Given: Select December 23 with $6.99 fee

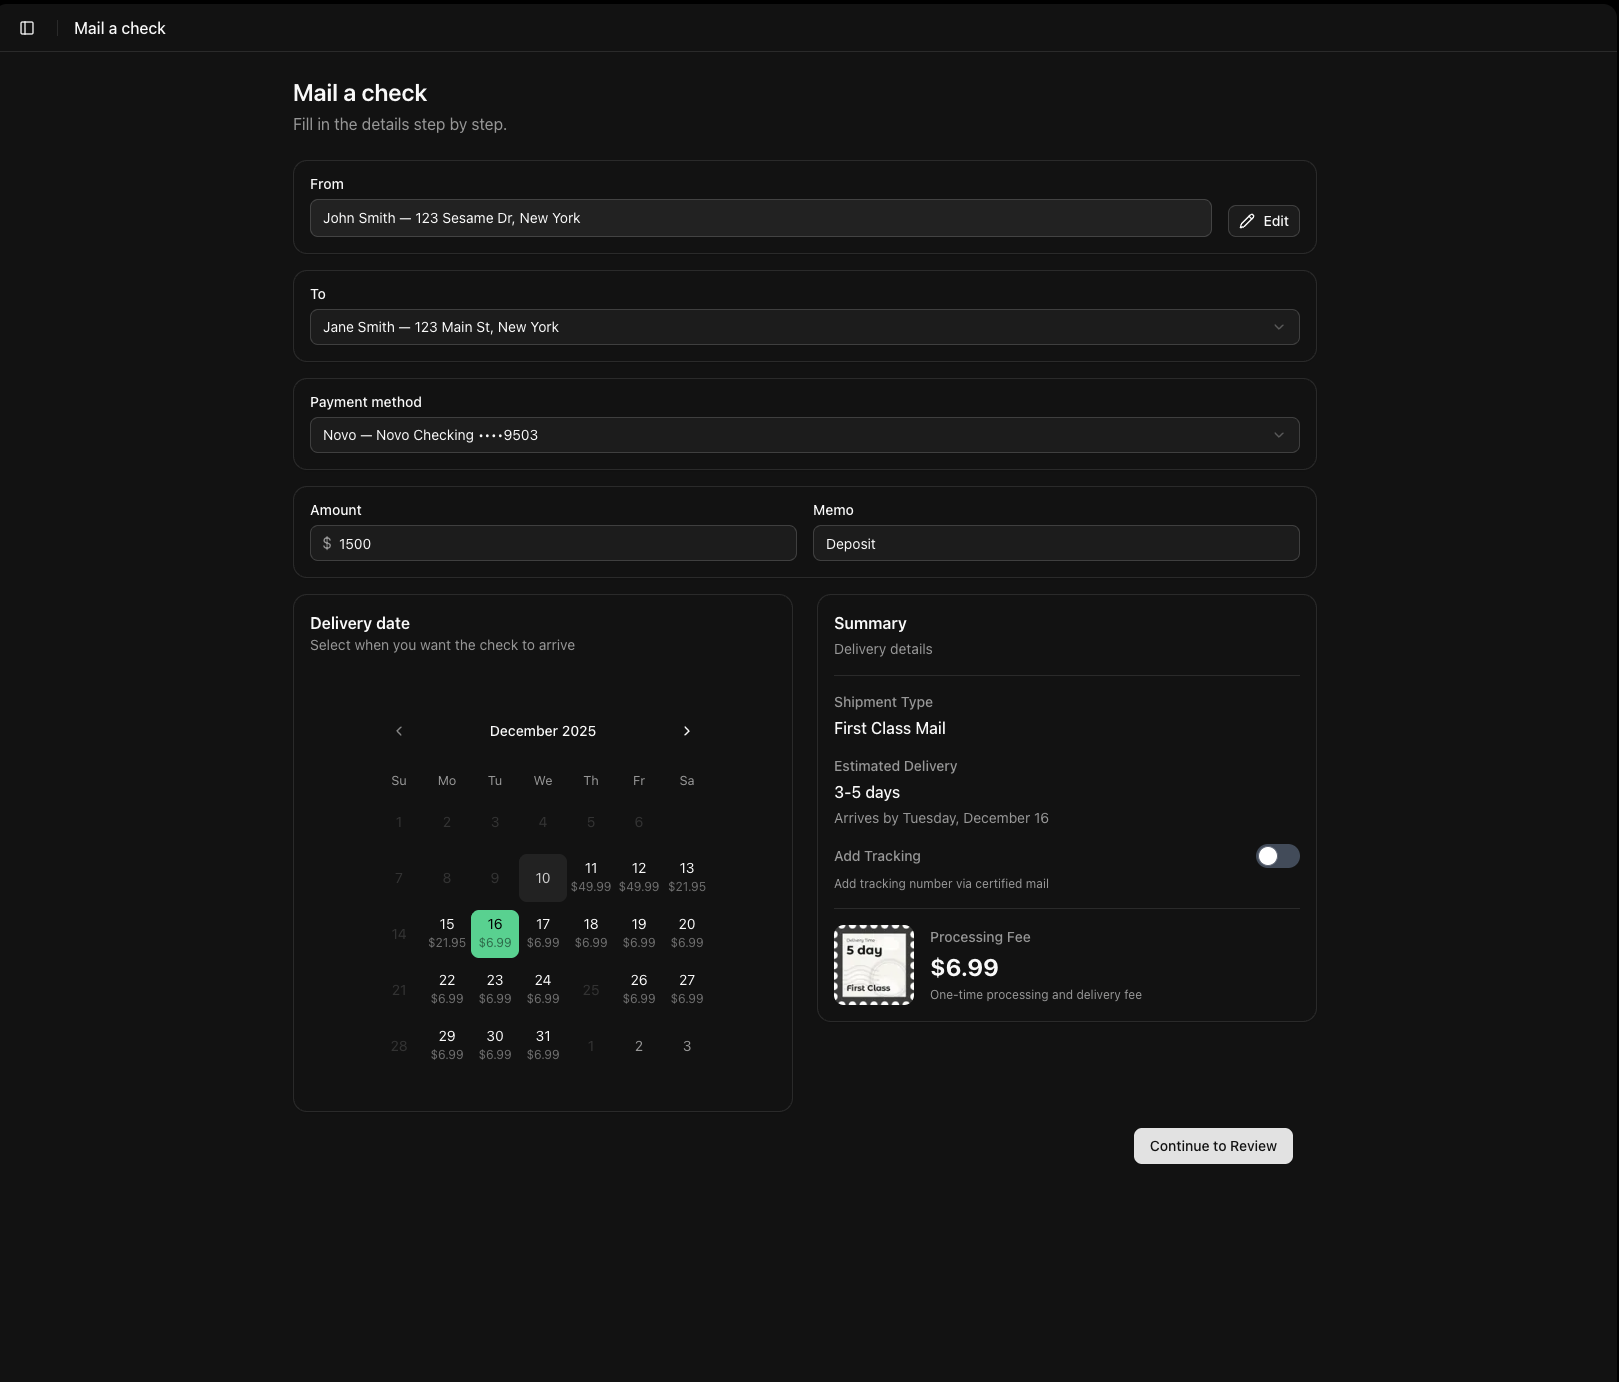Looking at the screenshot, I should pyautogui.click(x=494, y=988).
